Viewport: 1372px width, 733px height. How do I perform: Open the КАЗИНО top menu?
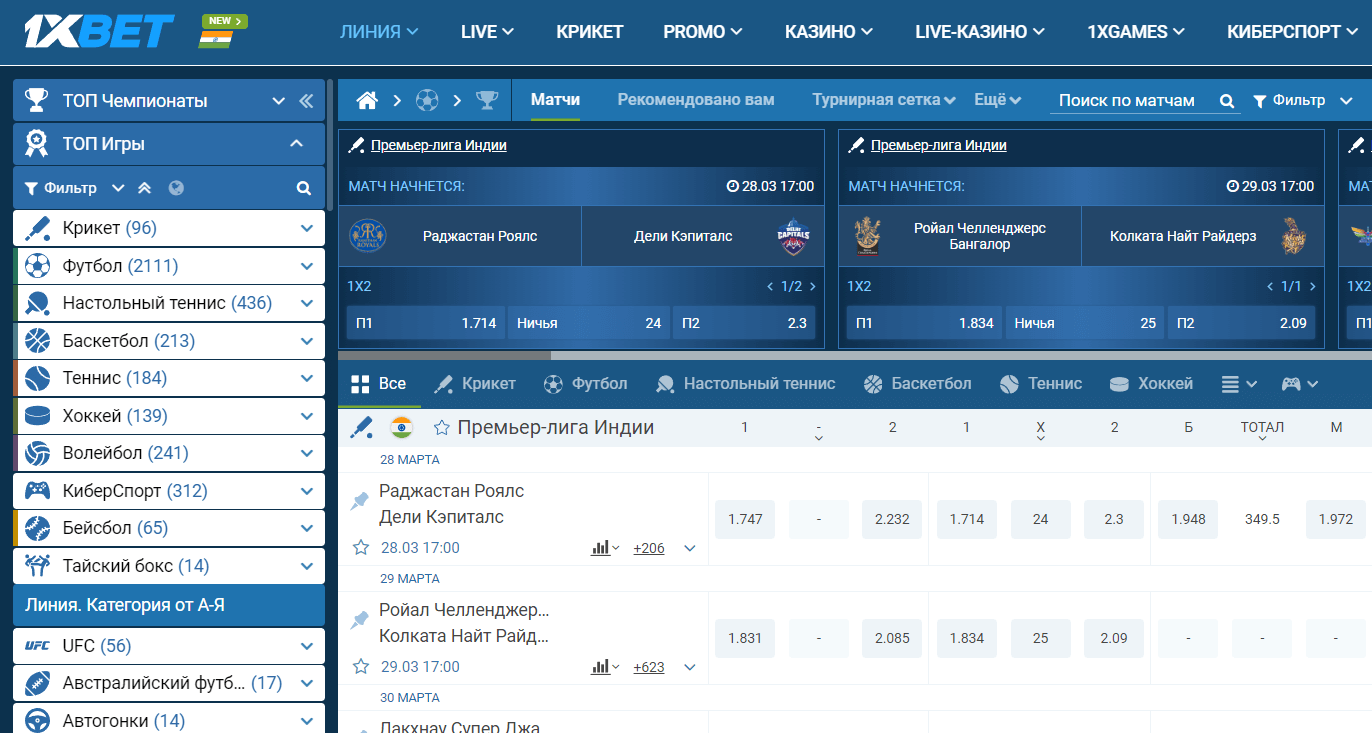(829, 32)
